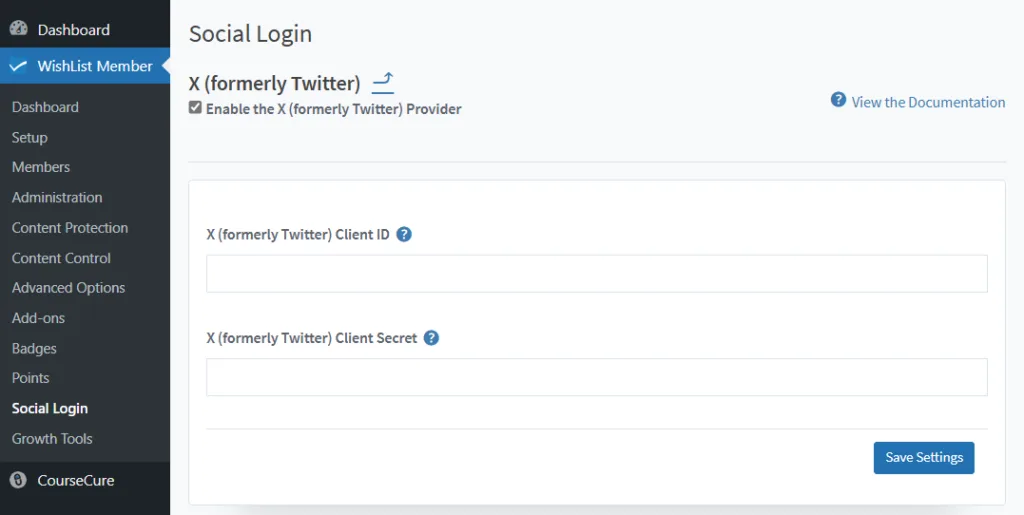Click the question mark icon next to View the Documentation
This screenshot has width=1024, height=515.
point(838,100)
